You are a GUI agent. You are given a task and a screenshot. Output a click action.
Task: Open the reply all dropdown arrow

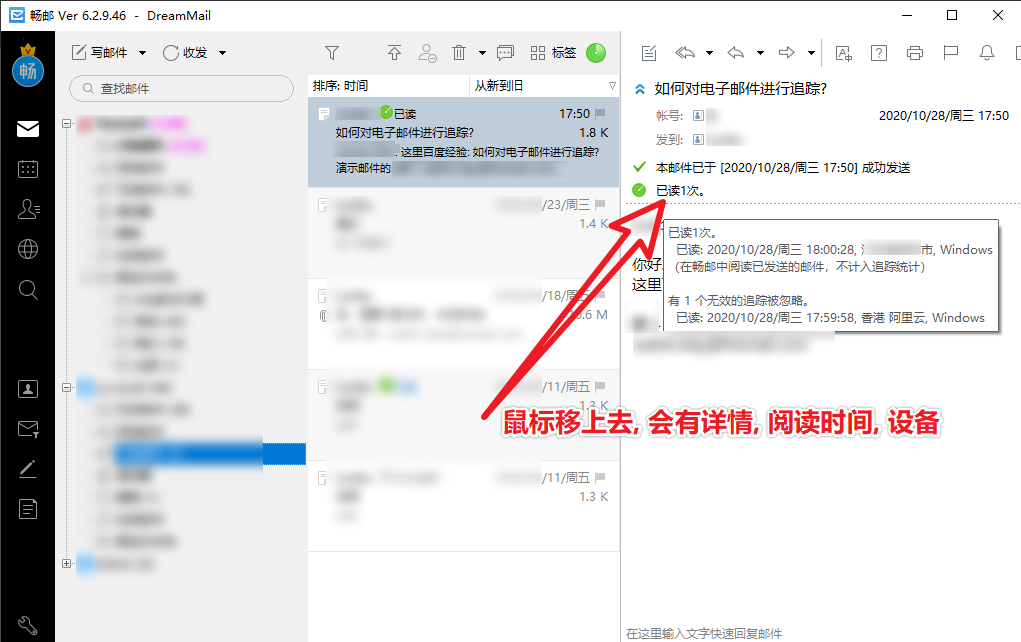click(709, 53)
